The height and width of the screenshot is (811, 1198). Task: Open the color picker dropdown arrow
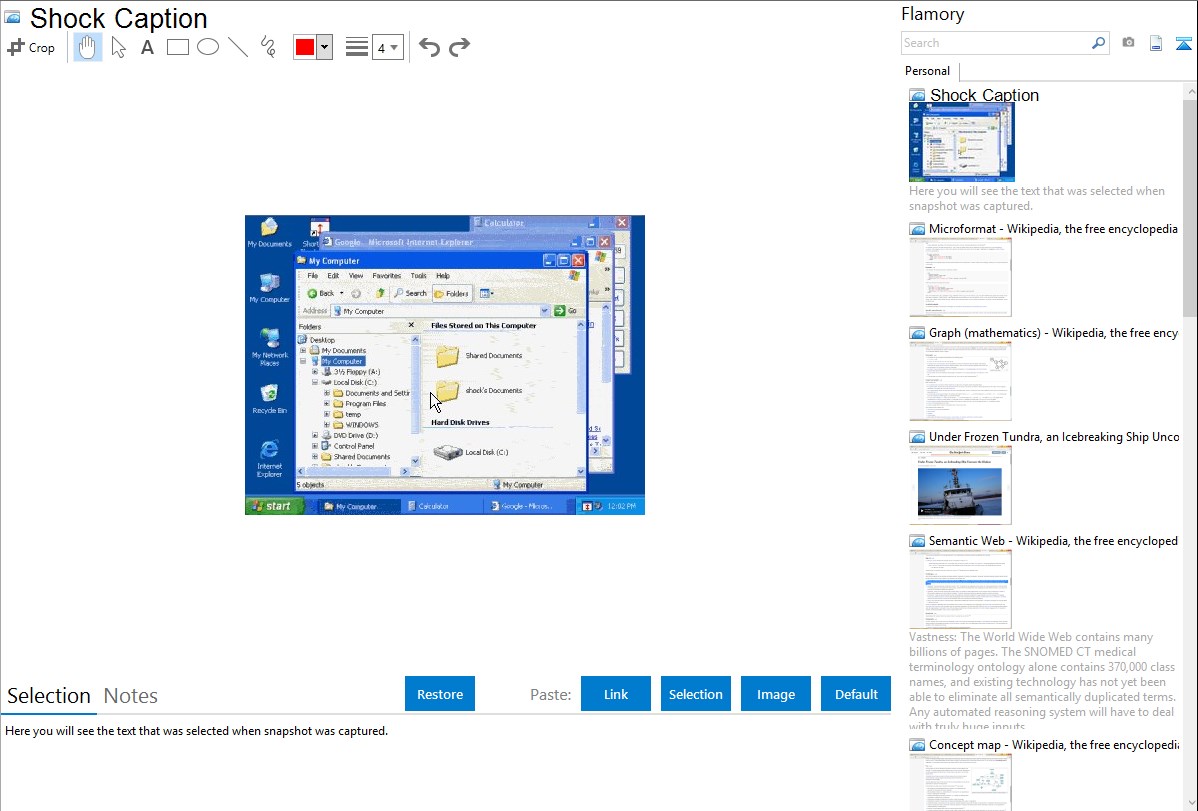(x=325, y=47)
